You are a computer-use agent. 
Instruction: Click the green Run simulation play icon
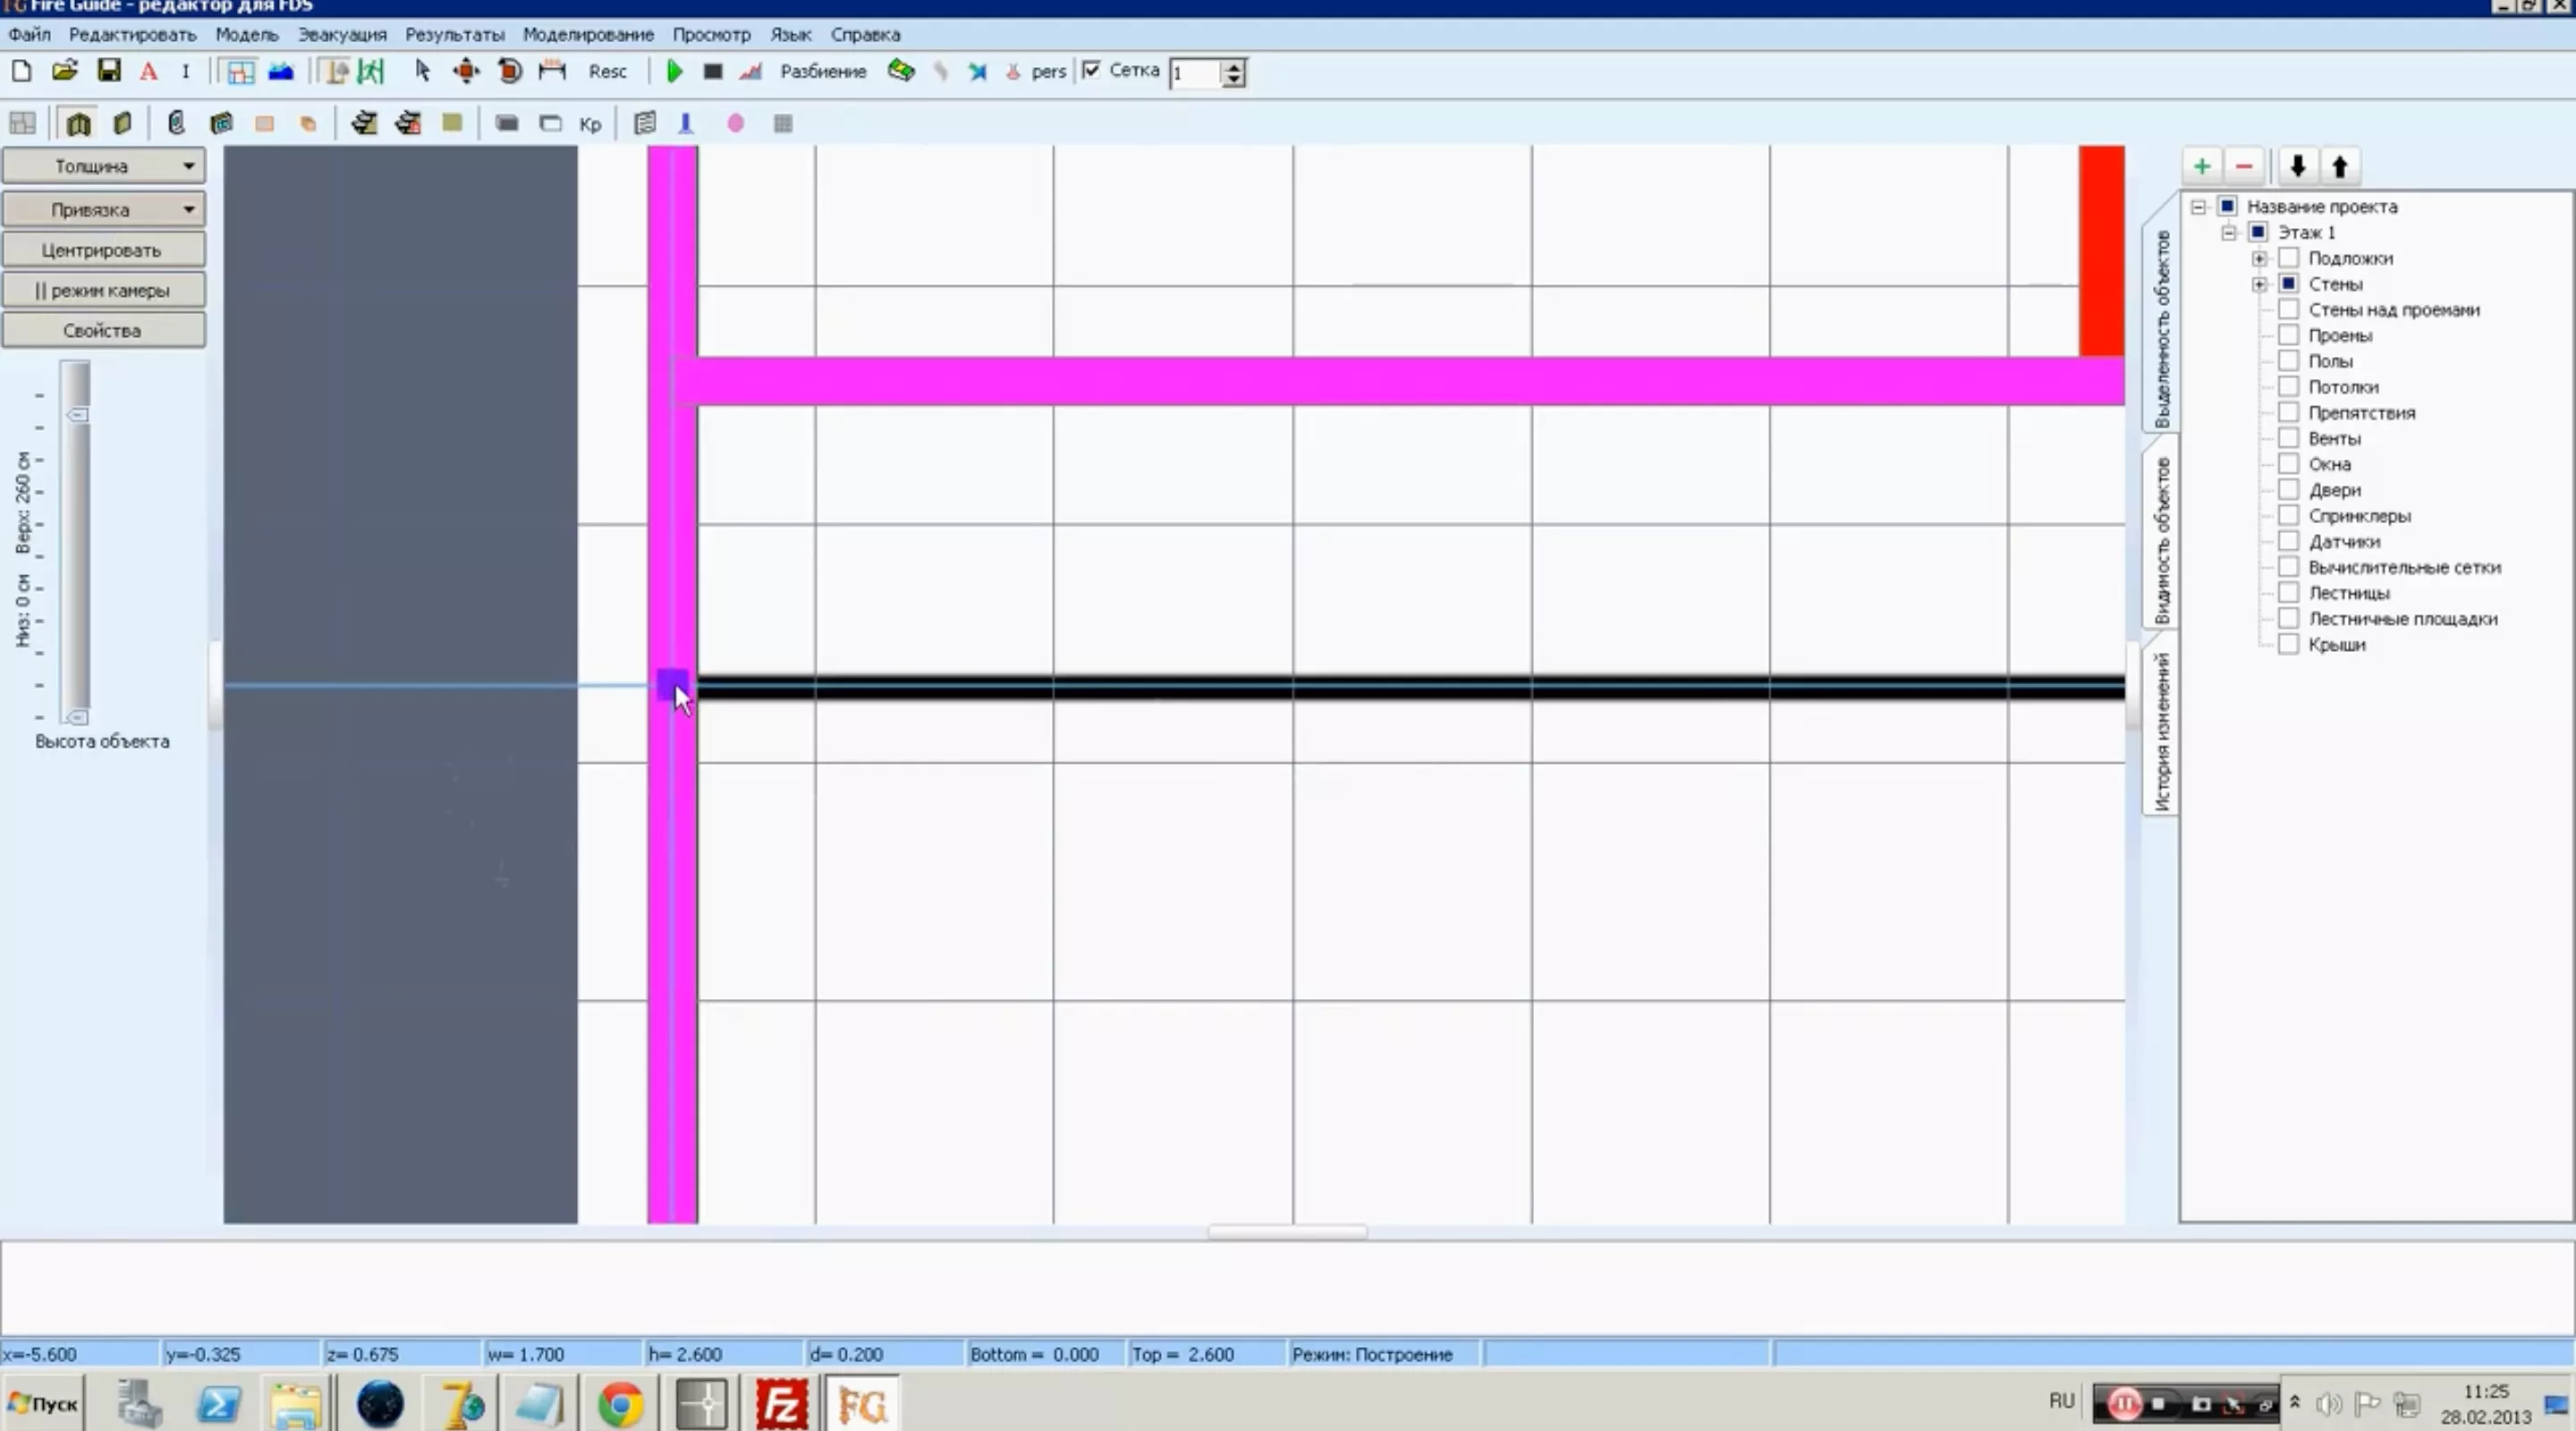point(674,72)
